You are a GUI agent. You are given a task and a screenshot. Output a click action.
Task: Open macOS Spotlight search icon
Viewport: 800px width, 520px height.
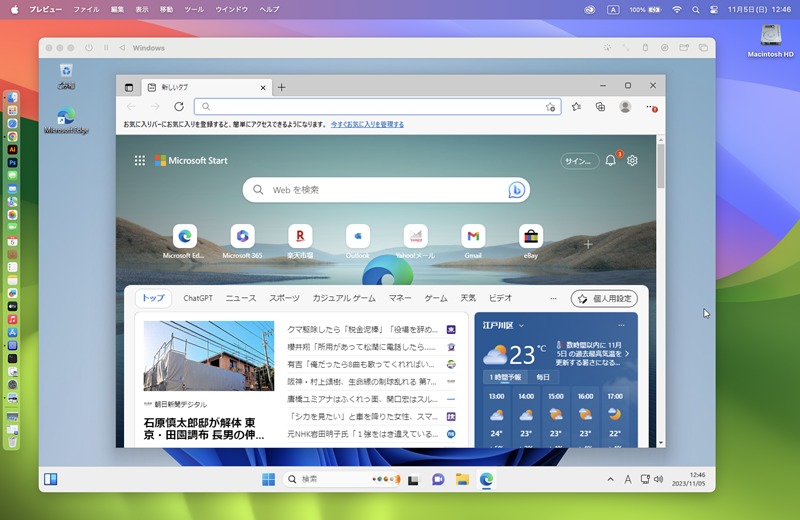[695, 9]
